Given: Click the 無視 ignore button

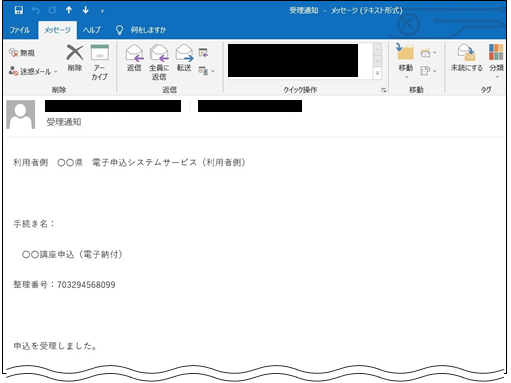Looking at the screenshot, I should click(22, 53).
